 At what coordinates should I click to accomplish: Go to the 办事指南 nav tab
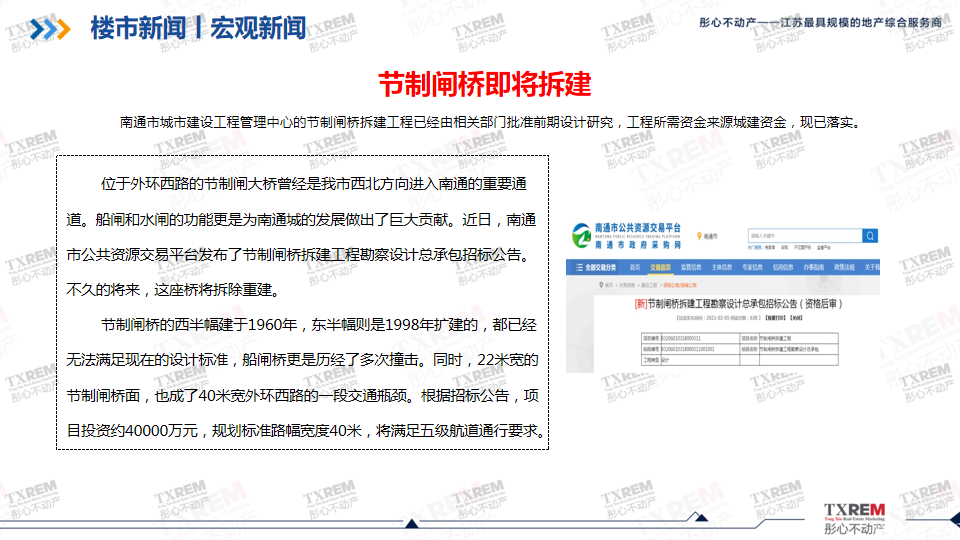(814, 267)
